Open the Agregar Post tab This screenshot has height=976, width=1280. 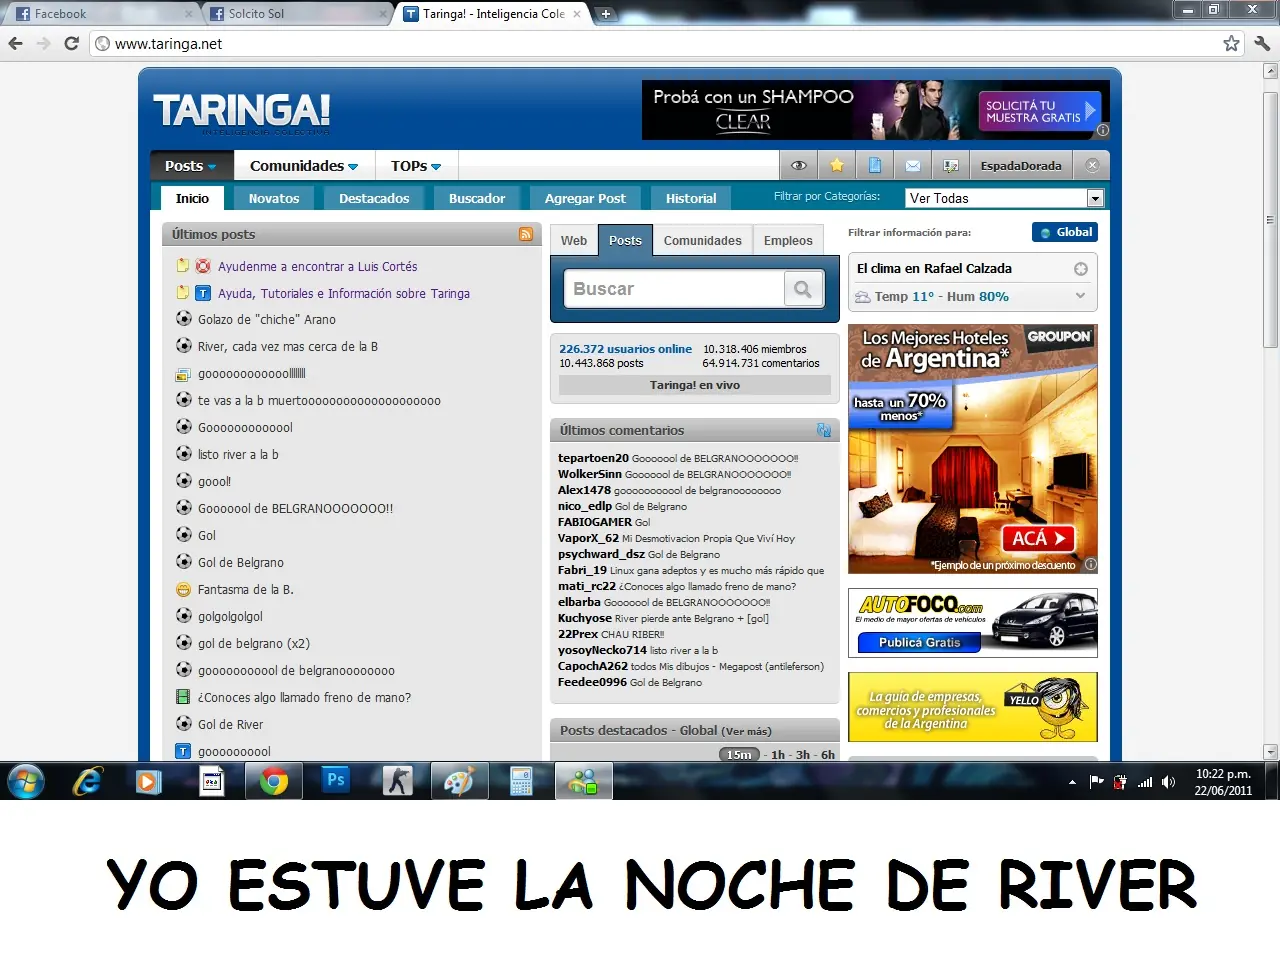click(x=585, y=198)
